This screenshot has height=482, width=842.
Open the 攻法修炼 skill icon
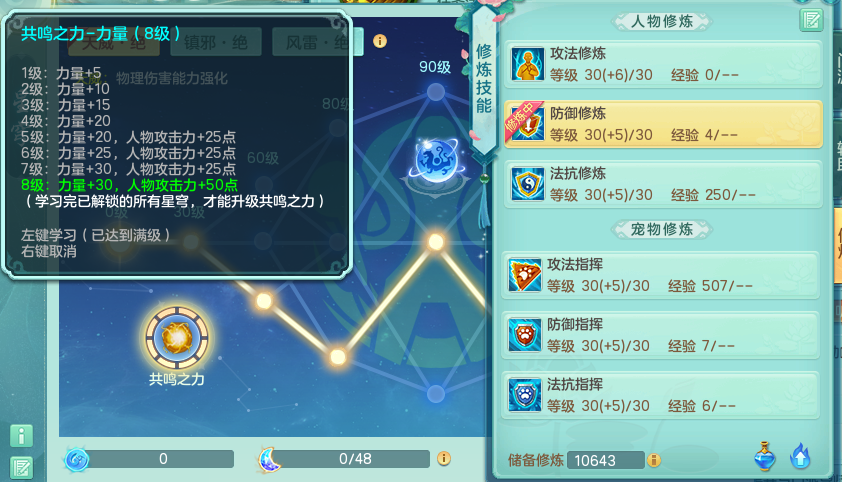[528, 64]
